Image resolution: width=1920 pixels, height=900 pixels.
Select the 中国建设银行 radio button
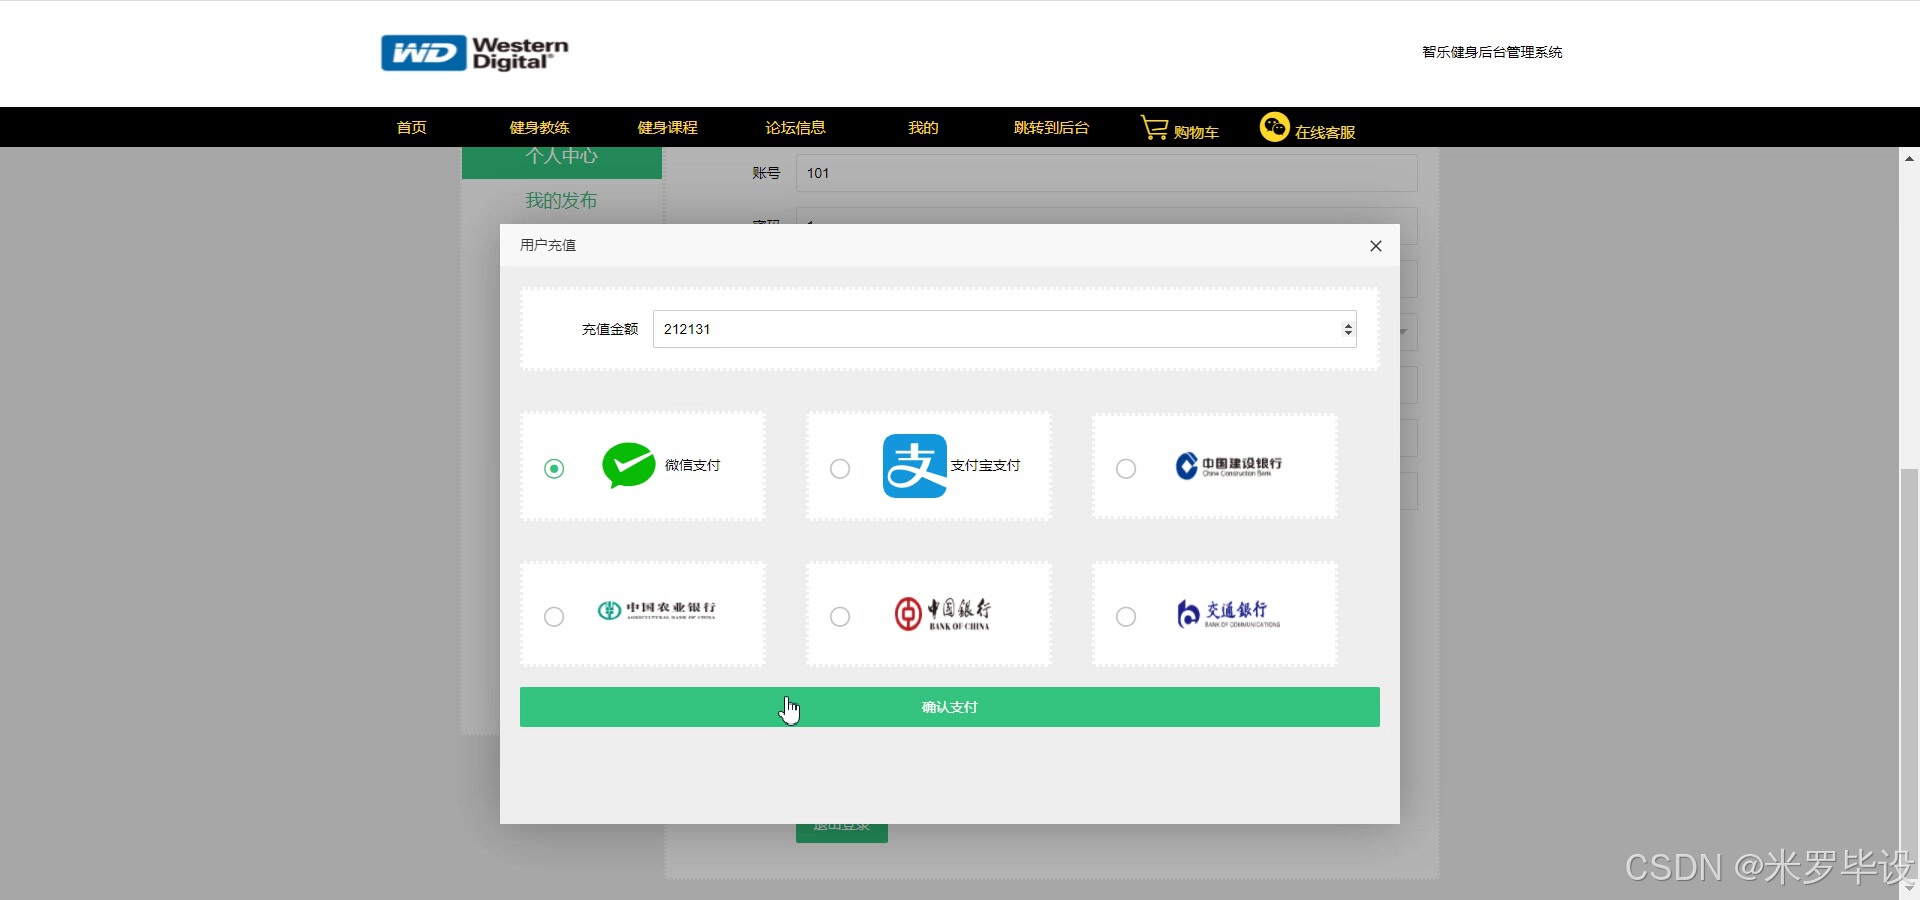point(1126,468)
